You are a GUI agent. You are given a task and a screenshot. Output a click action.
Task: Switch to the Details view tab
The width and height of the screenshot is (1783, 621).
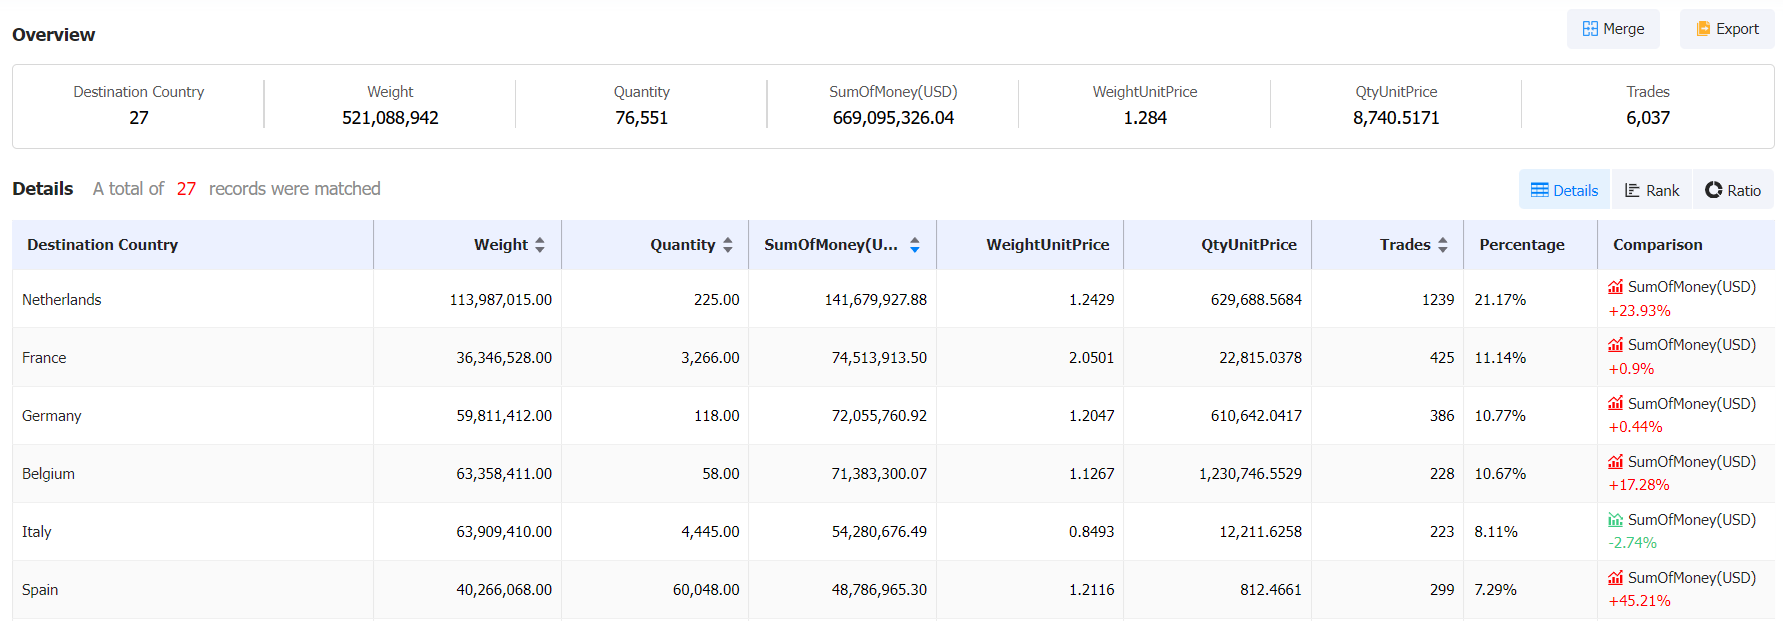click(1564, 190)
